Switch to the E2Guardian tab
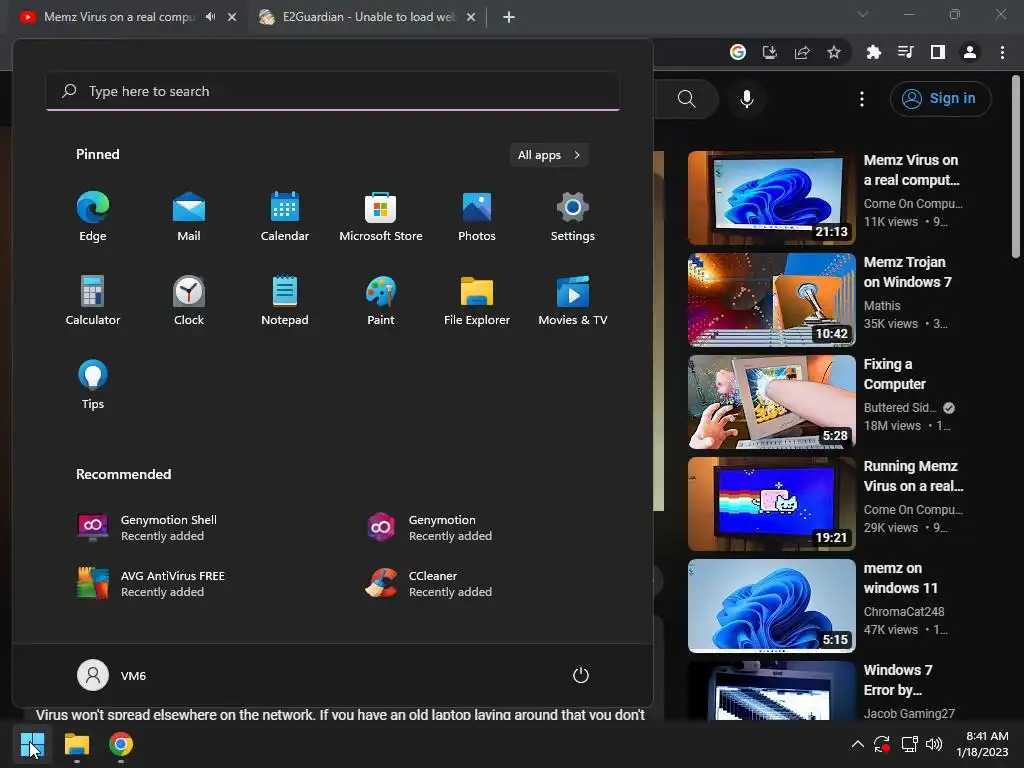The image size is (1024, 768). click(368, 17)
